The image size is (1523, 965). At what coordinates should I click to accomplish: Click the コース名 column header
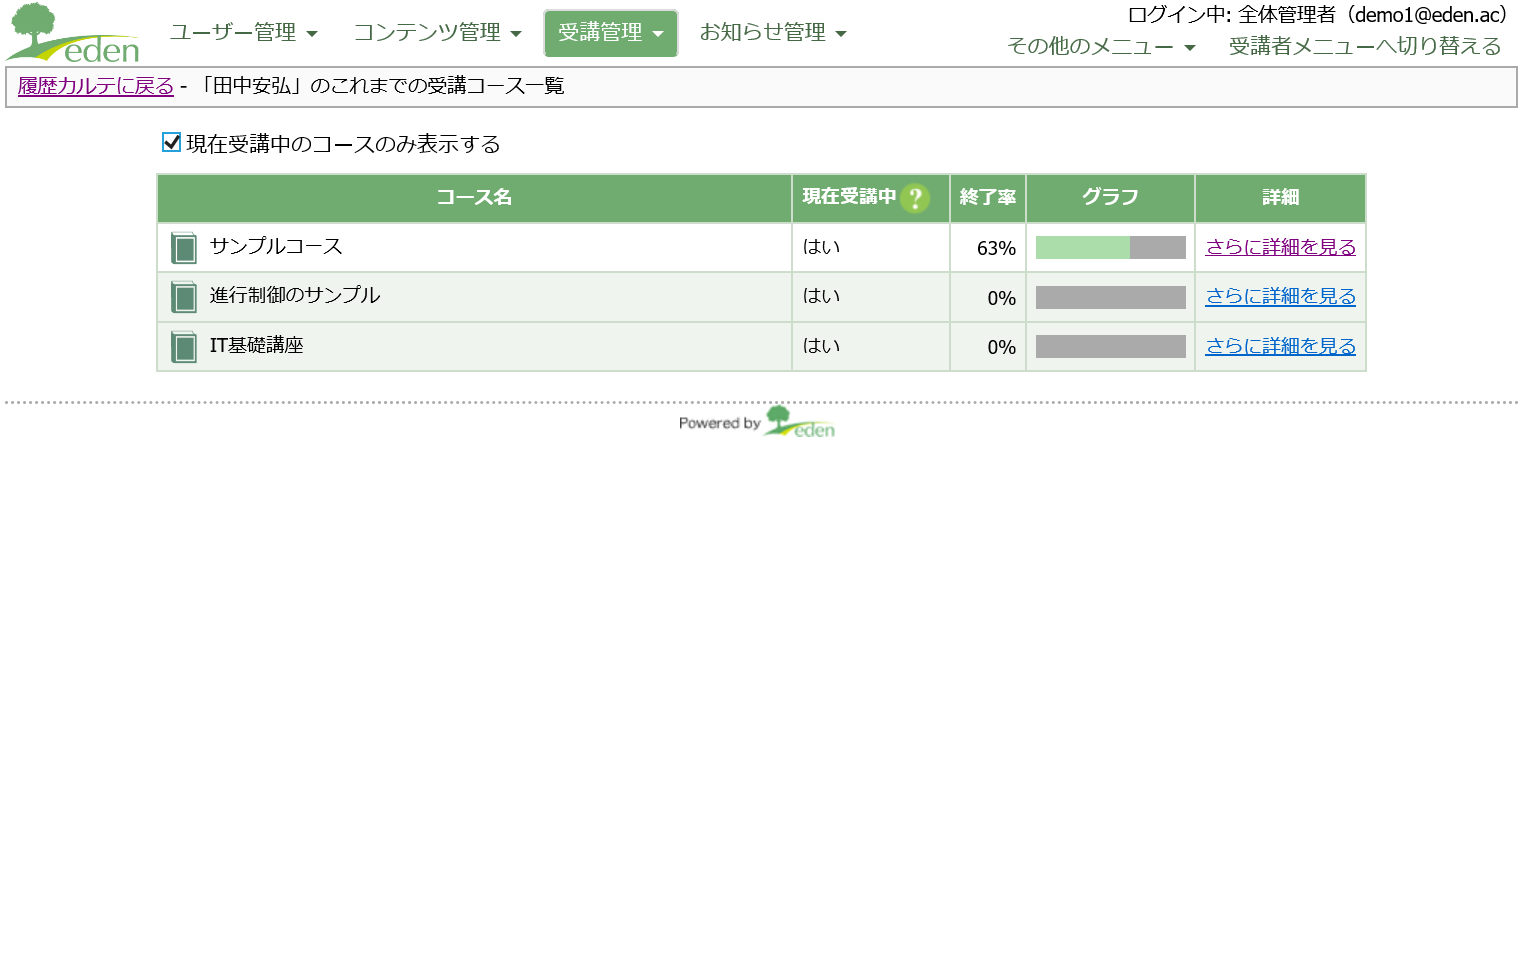[474, 198]
